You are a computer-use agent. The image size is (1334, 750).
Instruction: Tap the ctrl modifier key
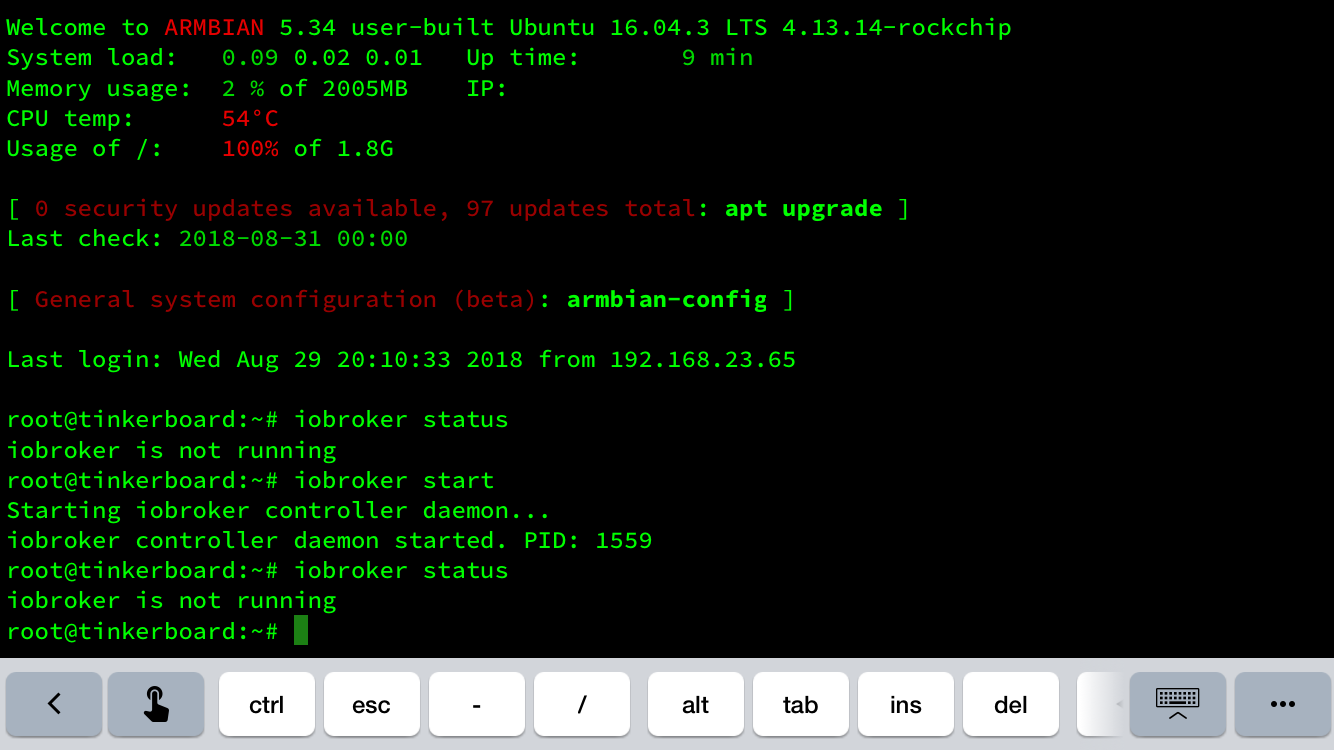click(x=267, y=704)
